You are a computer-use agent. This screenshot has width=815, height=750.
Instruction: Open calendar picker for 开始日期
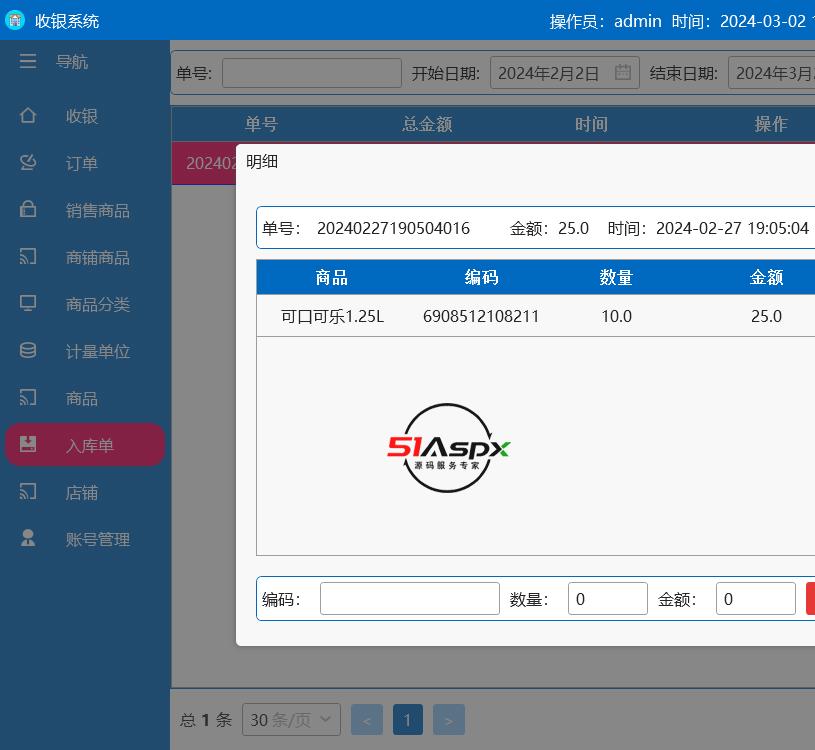coord(623,73)
